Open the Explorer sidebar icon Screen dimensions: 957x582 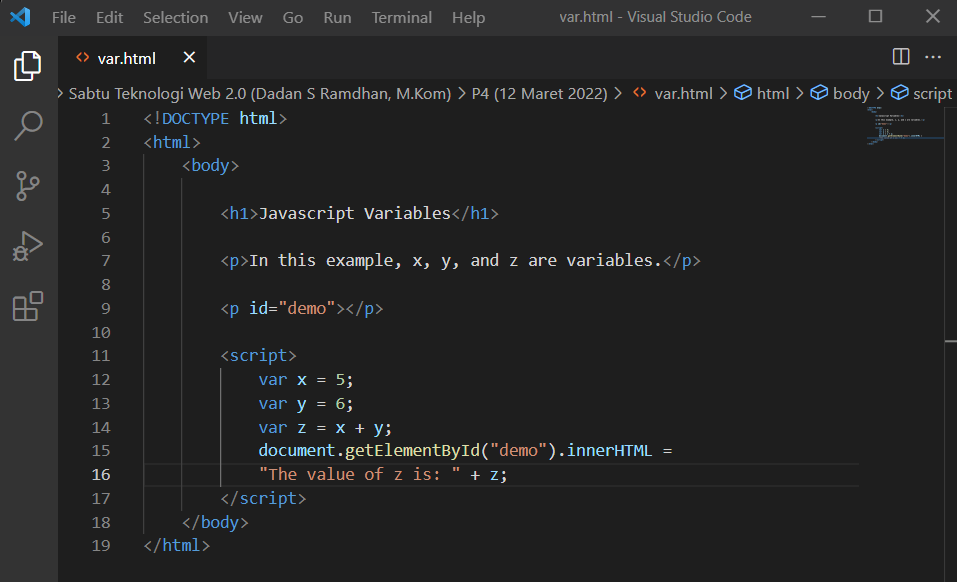pyautogui.click(x=27, y=63)
